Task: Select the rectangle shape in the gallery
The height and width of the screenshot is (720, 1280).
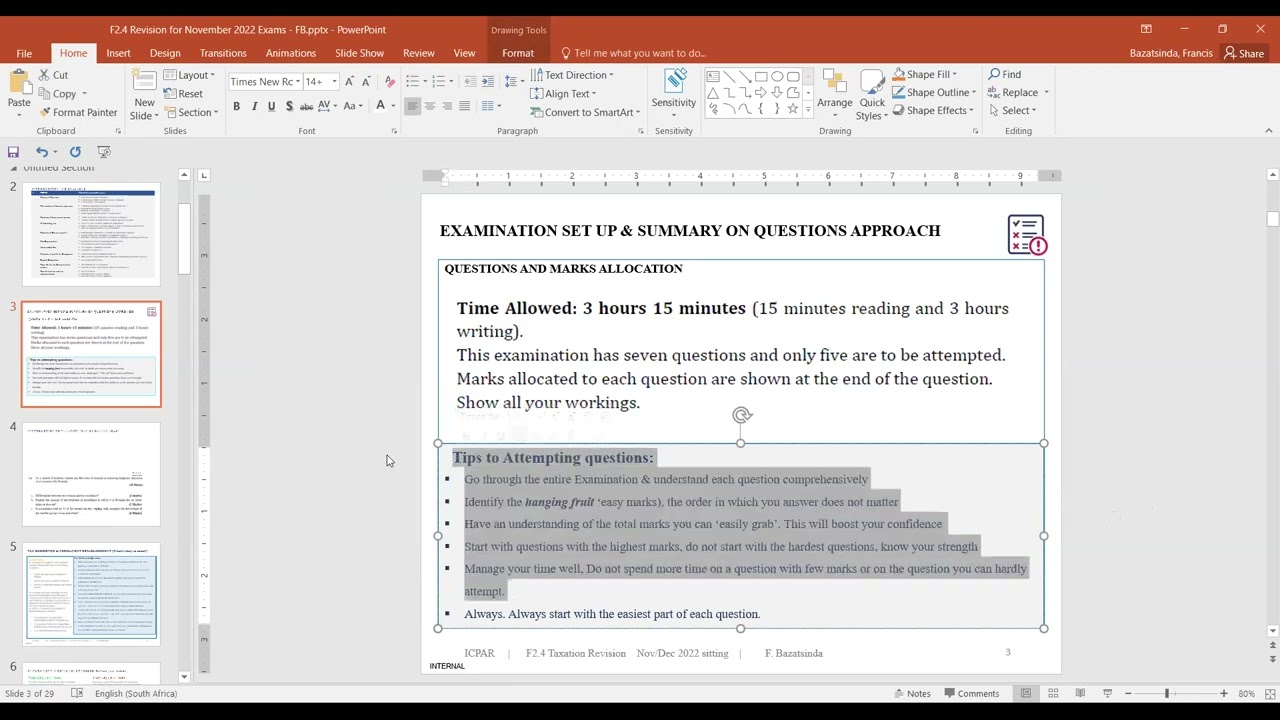Action: (761, 76)
